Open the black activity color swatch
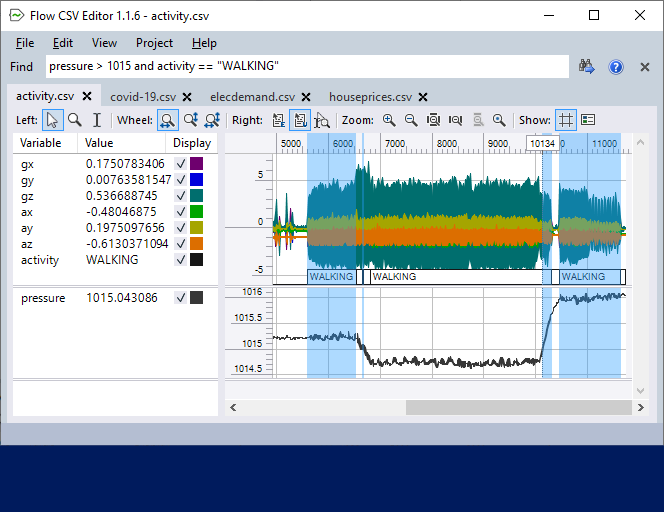 196,260
